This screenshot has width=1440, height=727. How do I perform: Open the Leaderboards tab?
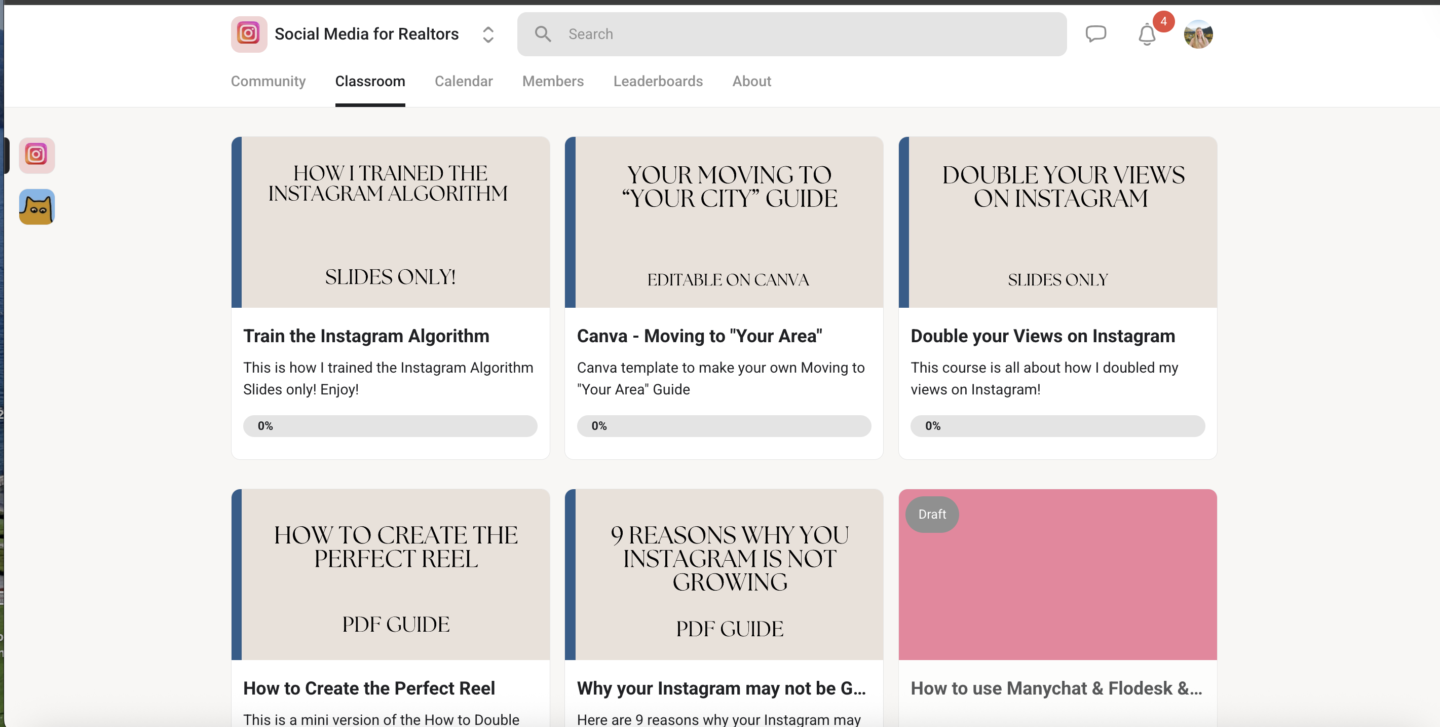(x=657, y=81)
